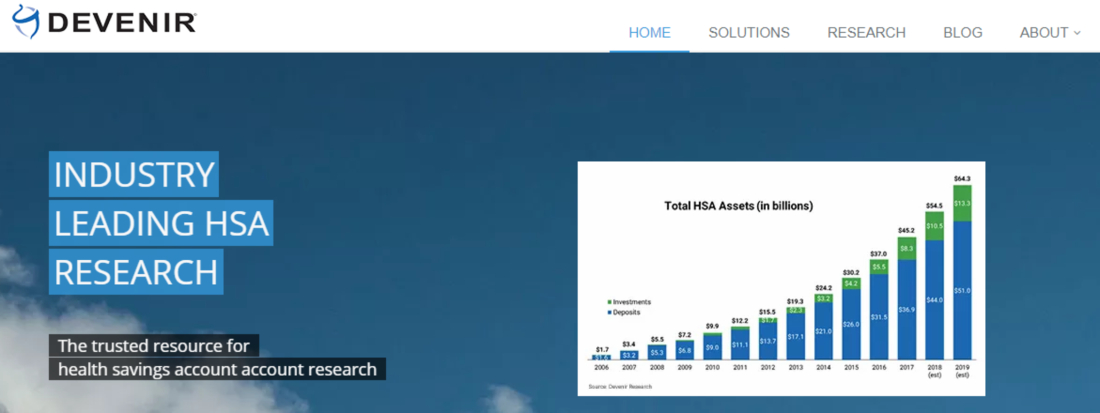Click 'health savings account account research' text

click(x=217, y=370)
